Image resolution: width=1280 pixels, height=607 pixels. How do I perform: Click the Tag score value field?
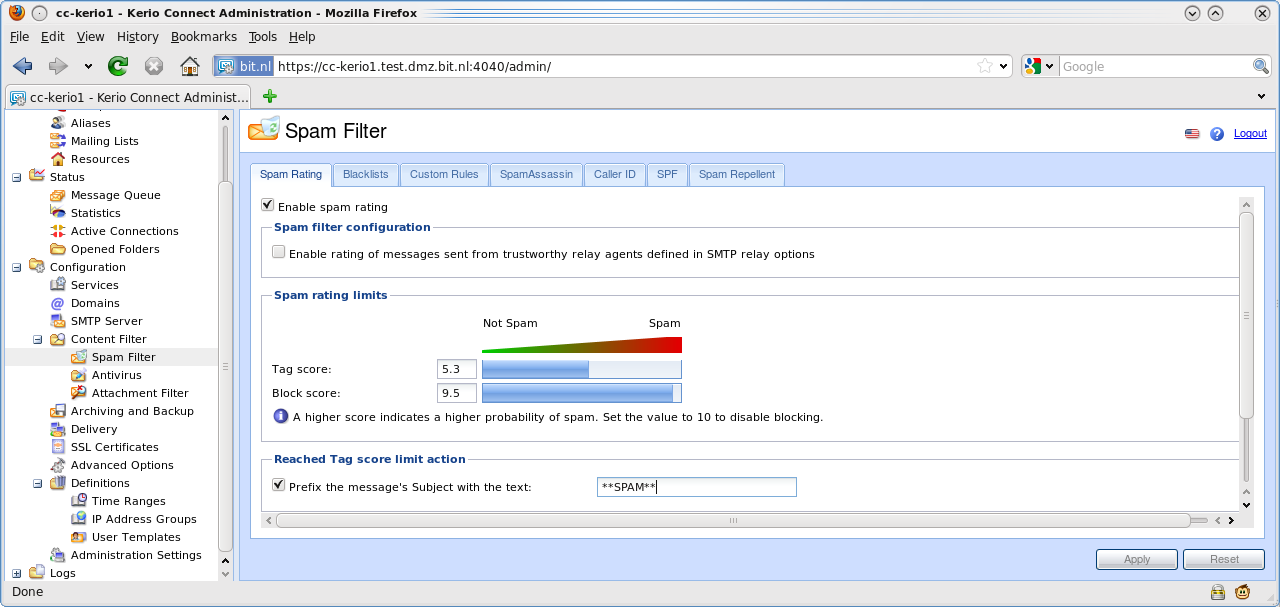[x=457, y=369]
